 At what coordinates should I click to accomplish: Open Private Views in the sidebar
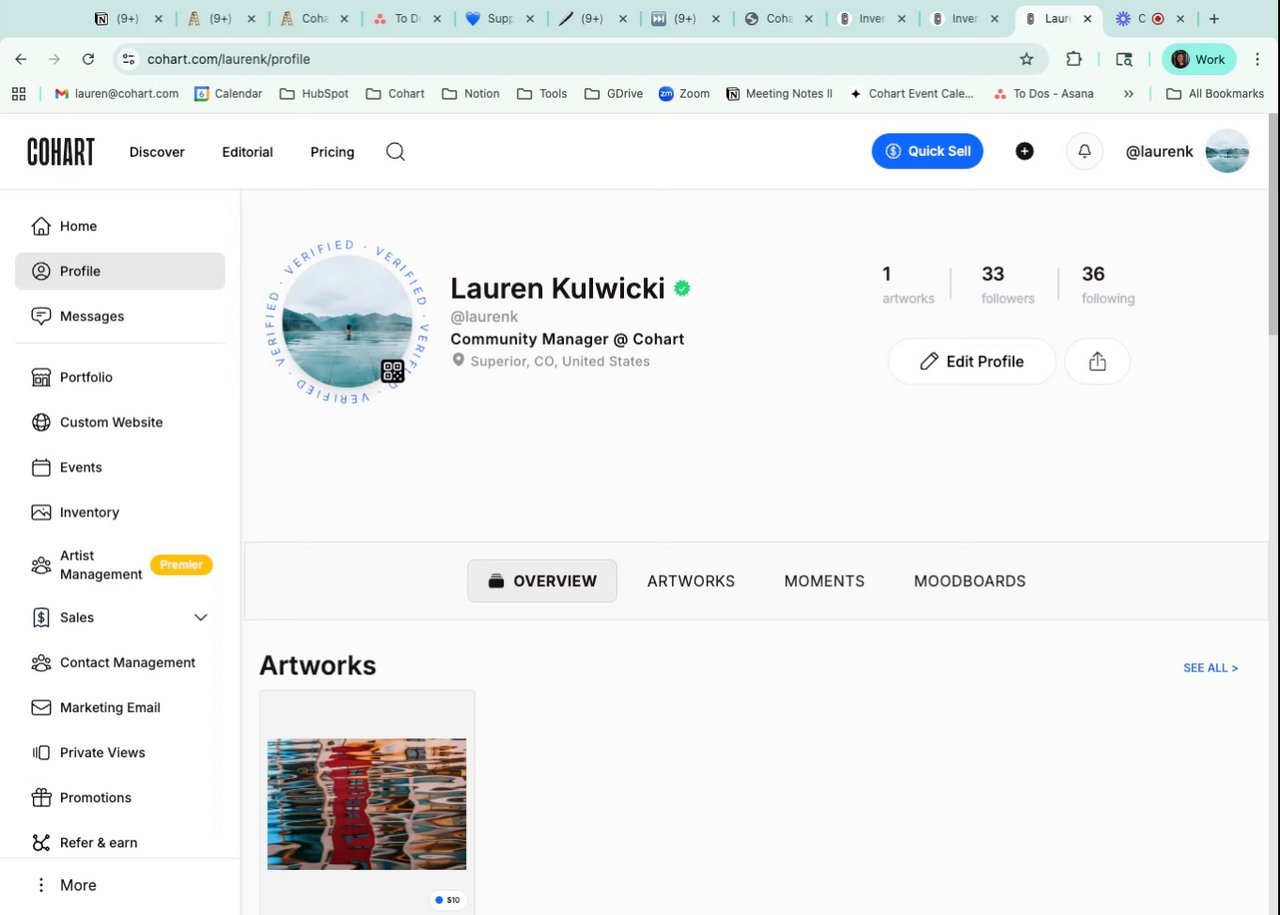120,752
